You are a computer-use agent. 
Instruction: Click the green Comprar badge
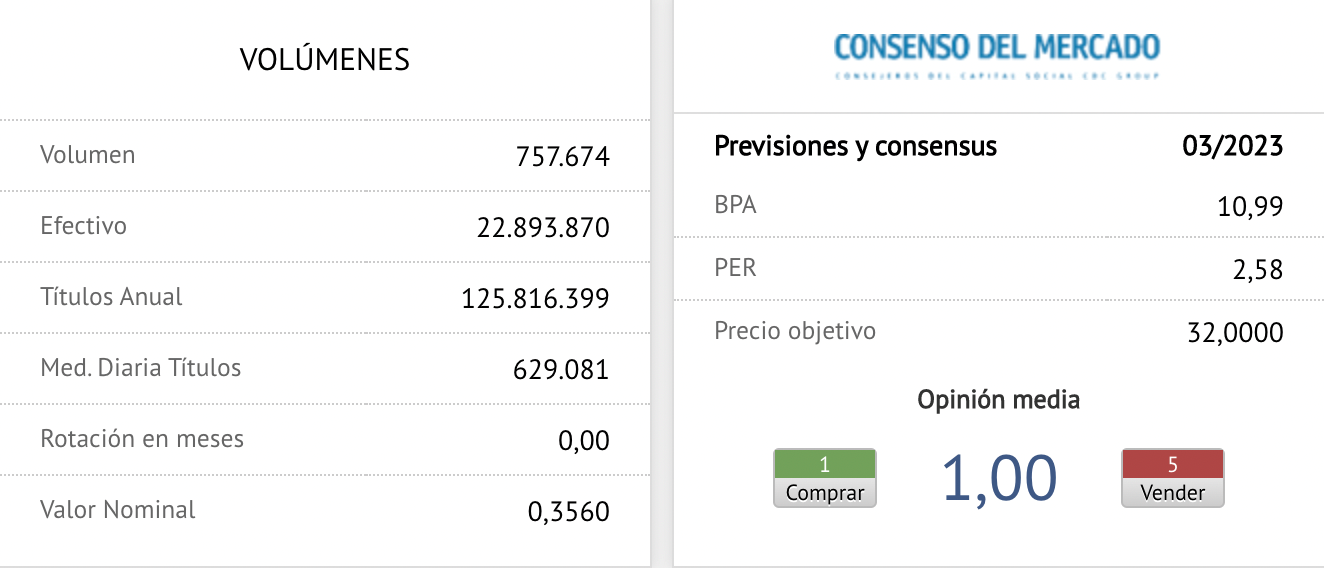pos(824,478)
